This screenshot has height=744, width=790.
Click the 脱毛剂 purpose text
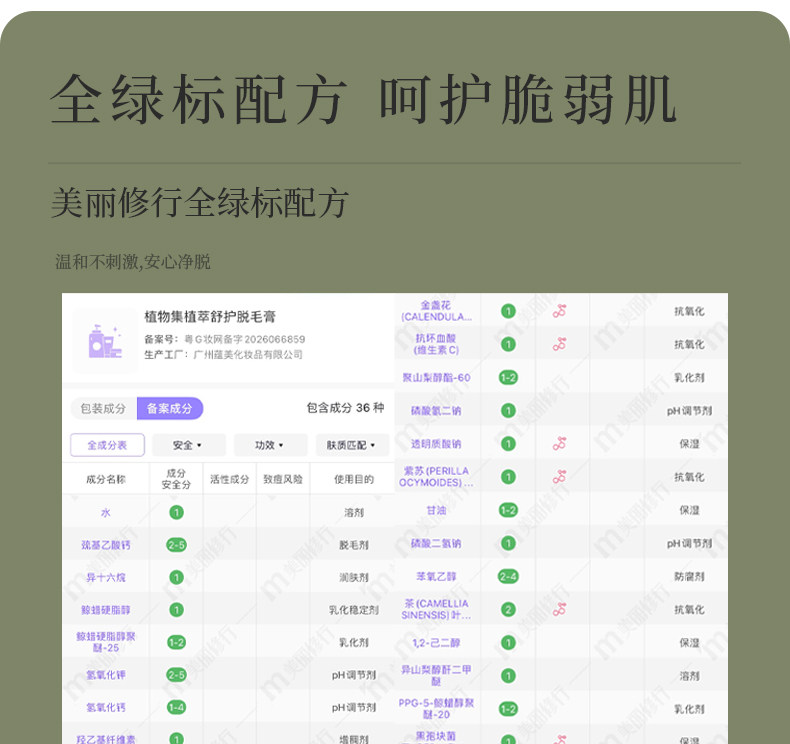[x=354, y=545]
